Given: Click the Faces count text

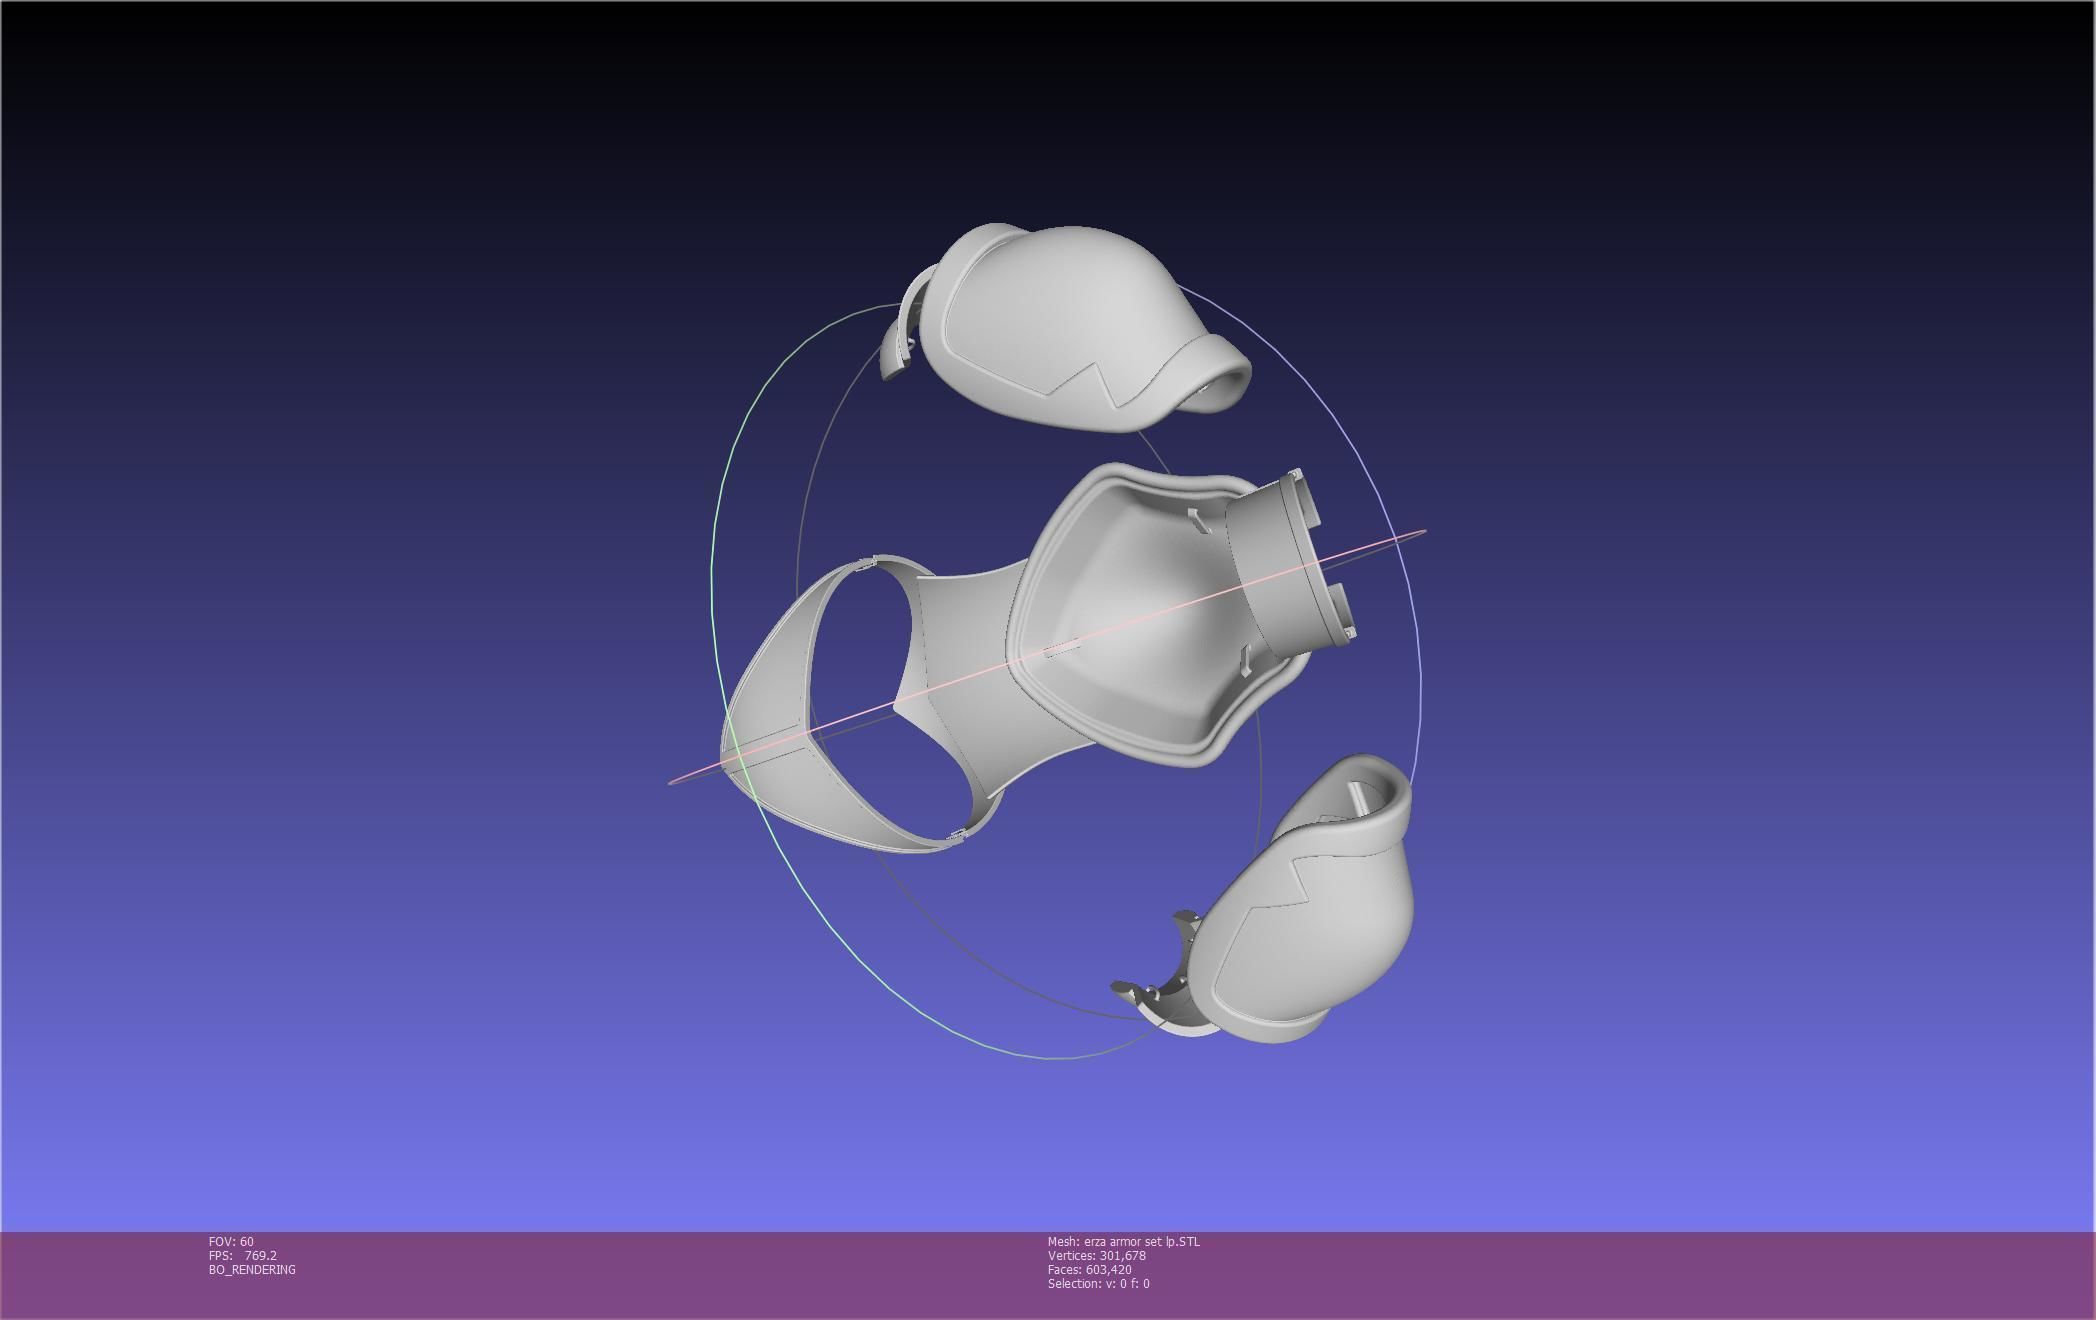Looking at the screenshot, I should point(1089,1270).
